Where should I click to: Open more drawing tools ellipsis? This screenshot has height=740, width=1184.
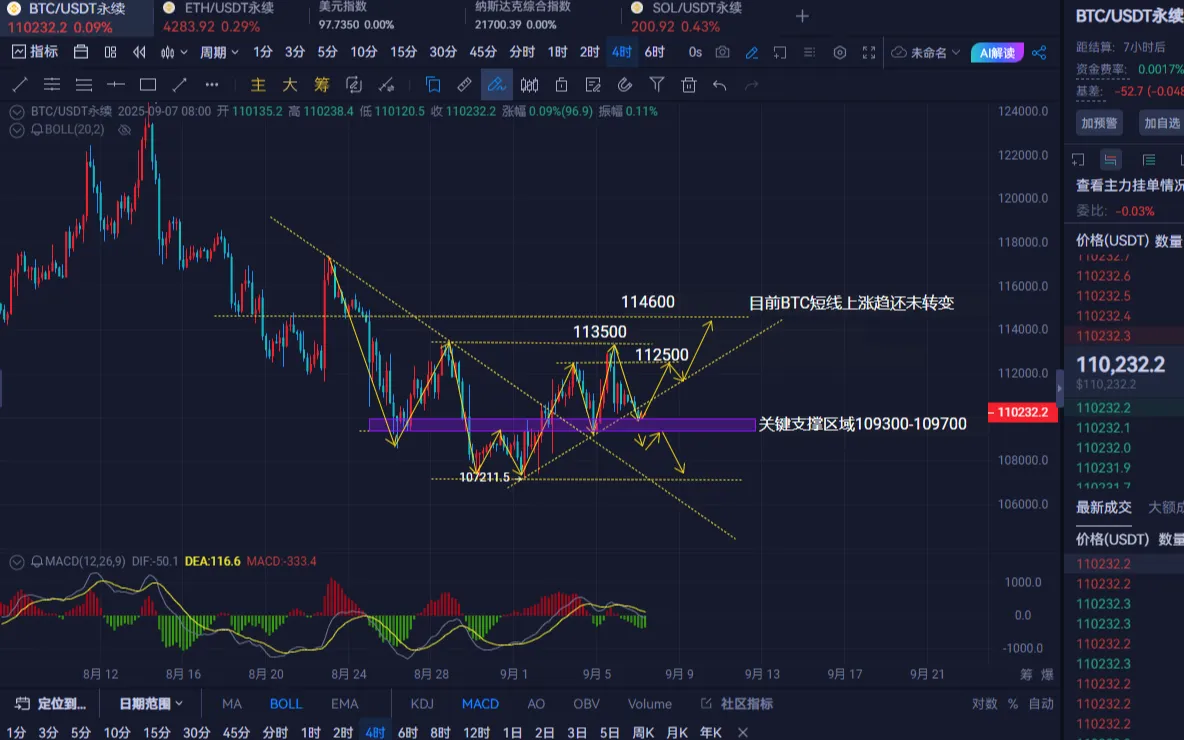pyautogui.click(x=212, y=85)
